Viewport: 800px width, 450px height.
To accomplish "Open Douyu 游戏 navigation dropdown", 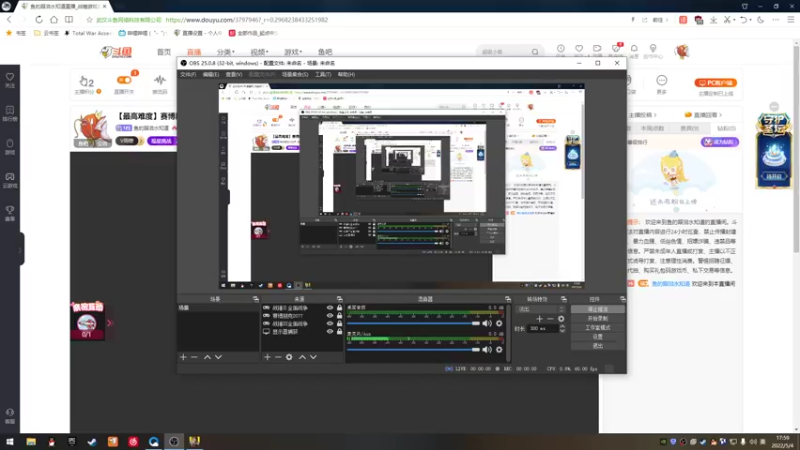I will 293,52.
